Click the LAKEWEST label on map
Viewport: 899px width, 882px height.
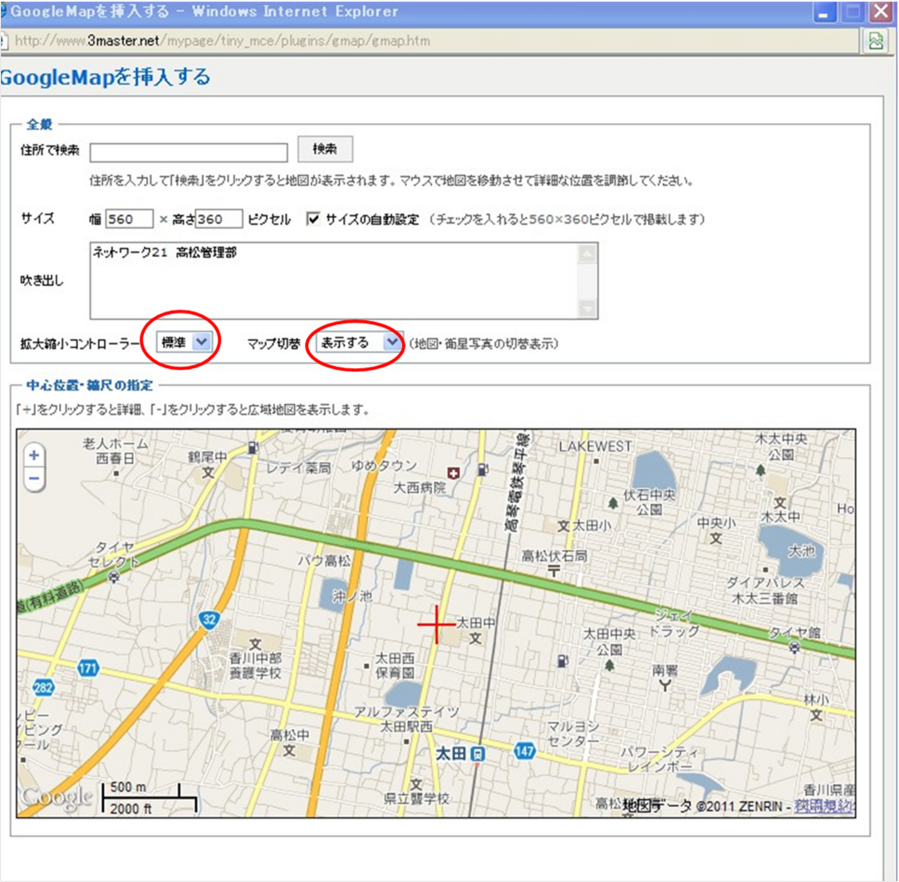point(595,446)
